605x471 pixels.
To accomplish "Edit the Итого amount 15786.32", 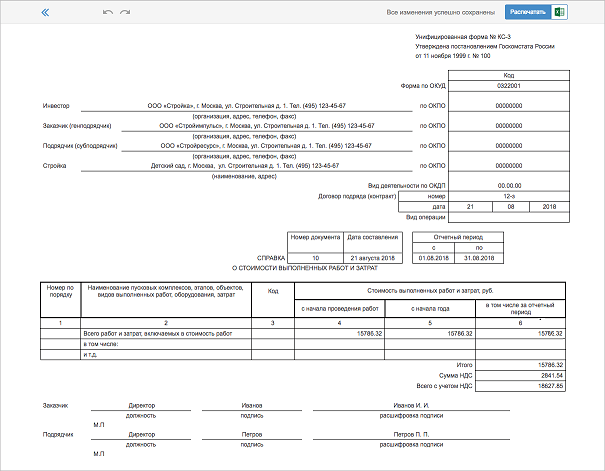I will (x=550, y=365).
